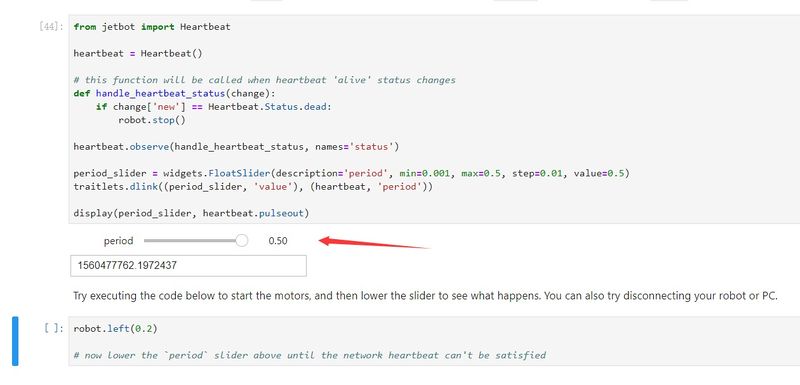Click the 0.50 slider value readout

pyautogui.click(x=278, y=241)
